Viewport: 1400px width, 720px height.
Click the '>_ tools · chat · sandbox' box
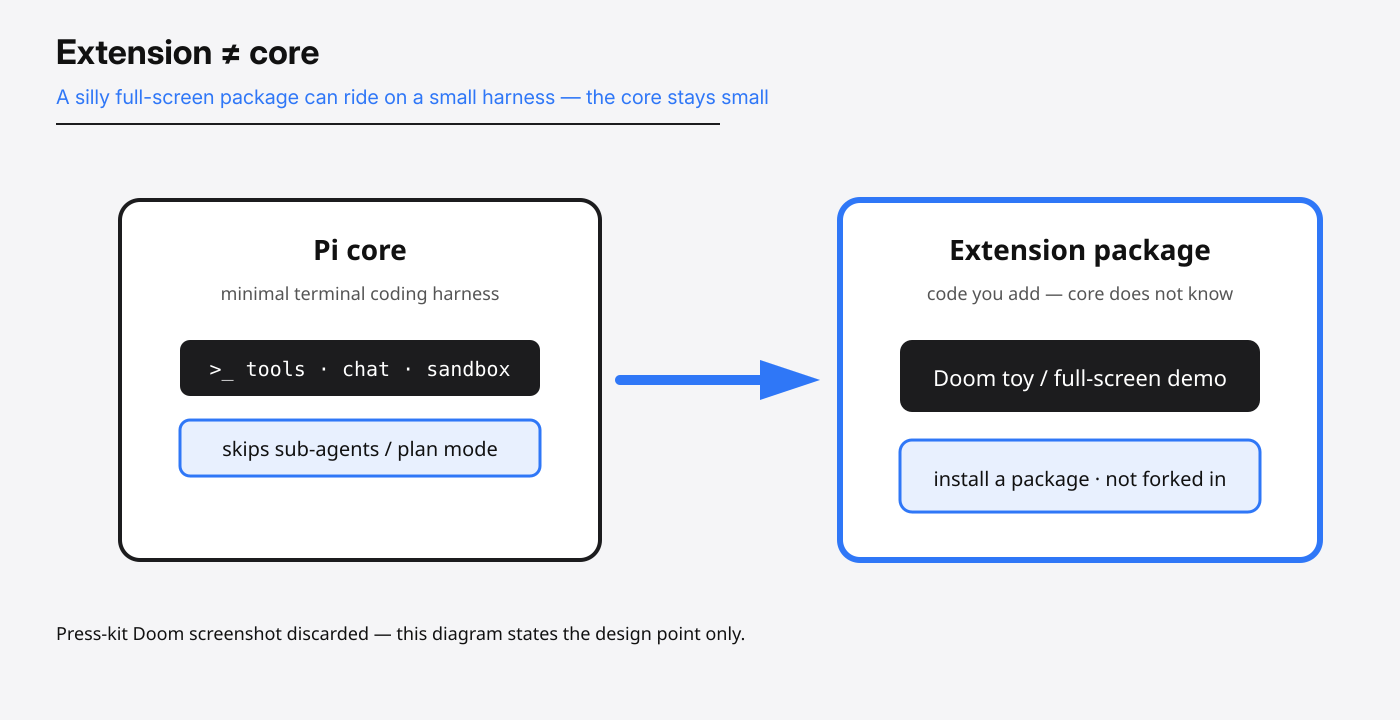pyautogui.click(x=360, y=368)
